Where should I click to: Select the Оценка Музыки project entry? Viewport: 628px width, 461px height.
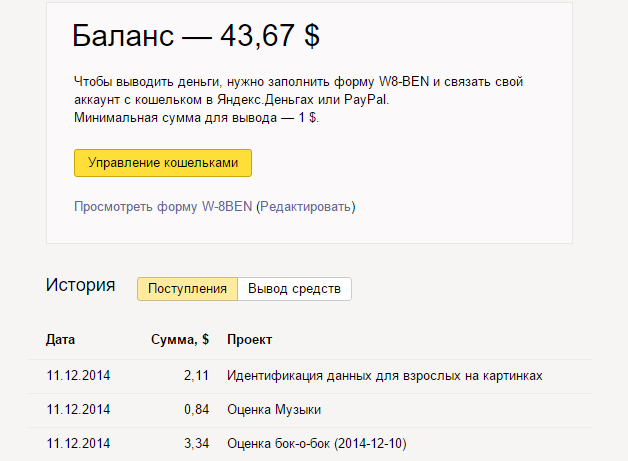tap(274, 409)
